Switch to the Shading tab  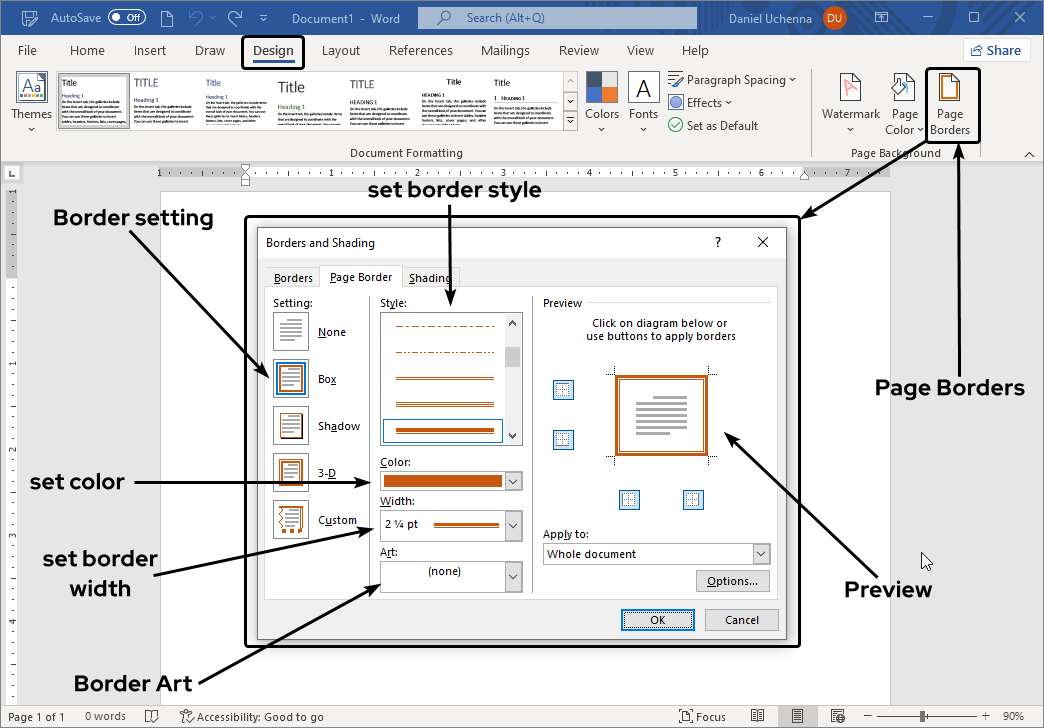click(429, 277)
